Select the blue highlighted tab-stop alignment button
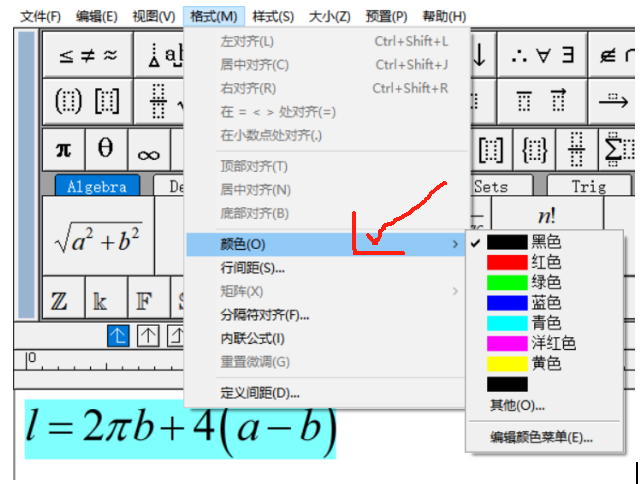Image resolution: width=641 pixels, height=484 pixels. point(118,336)
